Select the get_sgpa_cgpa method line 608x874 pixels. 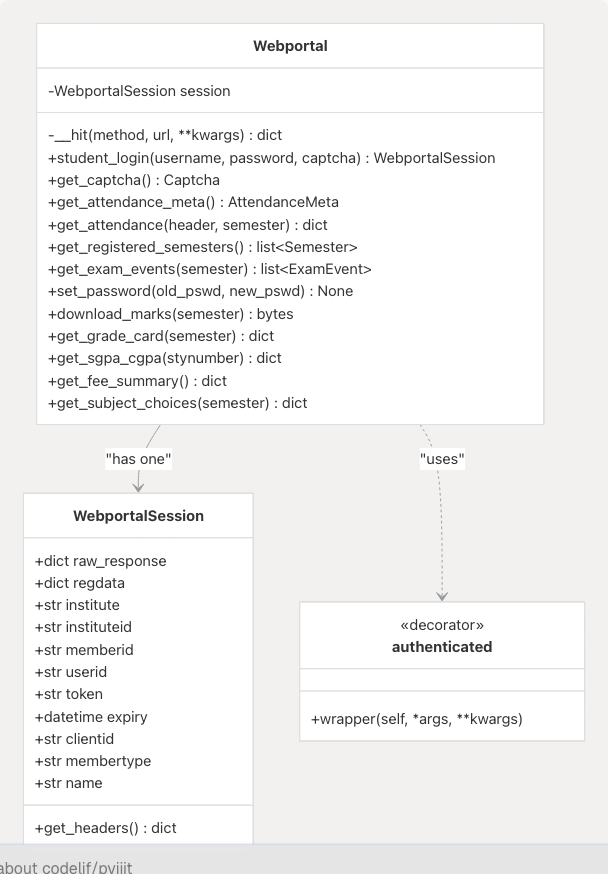coord(164,358)
